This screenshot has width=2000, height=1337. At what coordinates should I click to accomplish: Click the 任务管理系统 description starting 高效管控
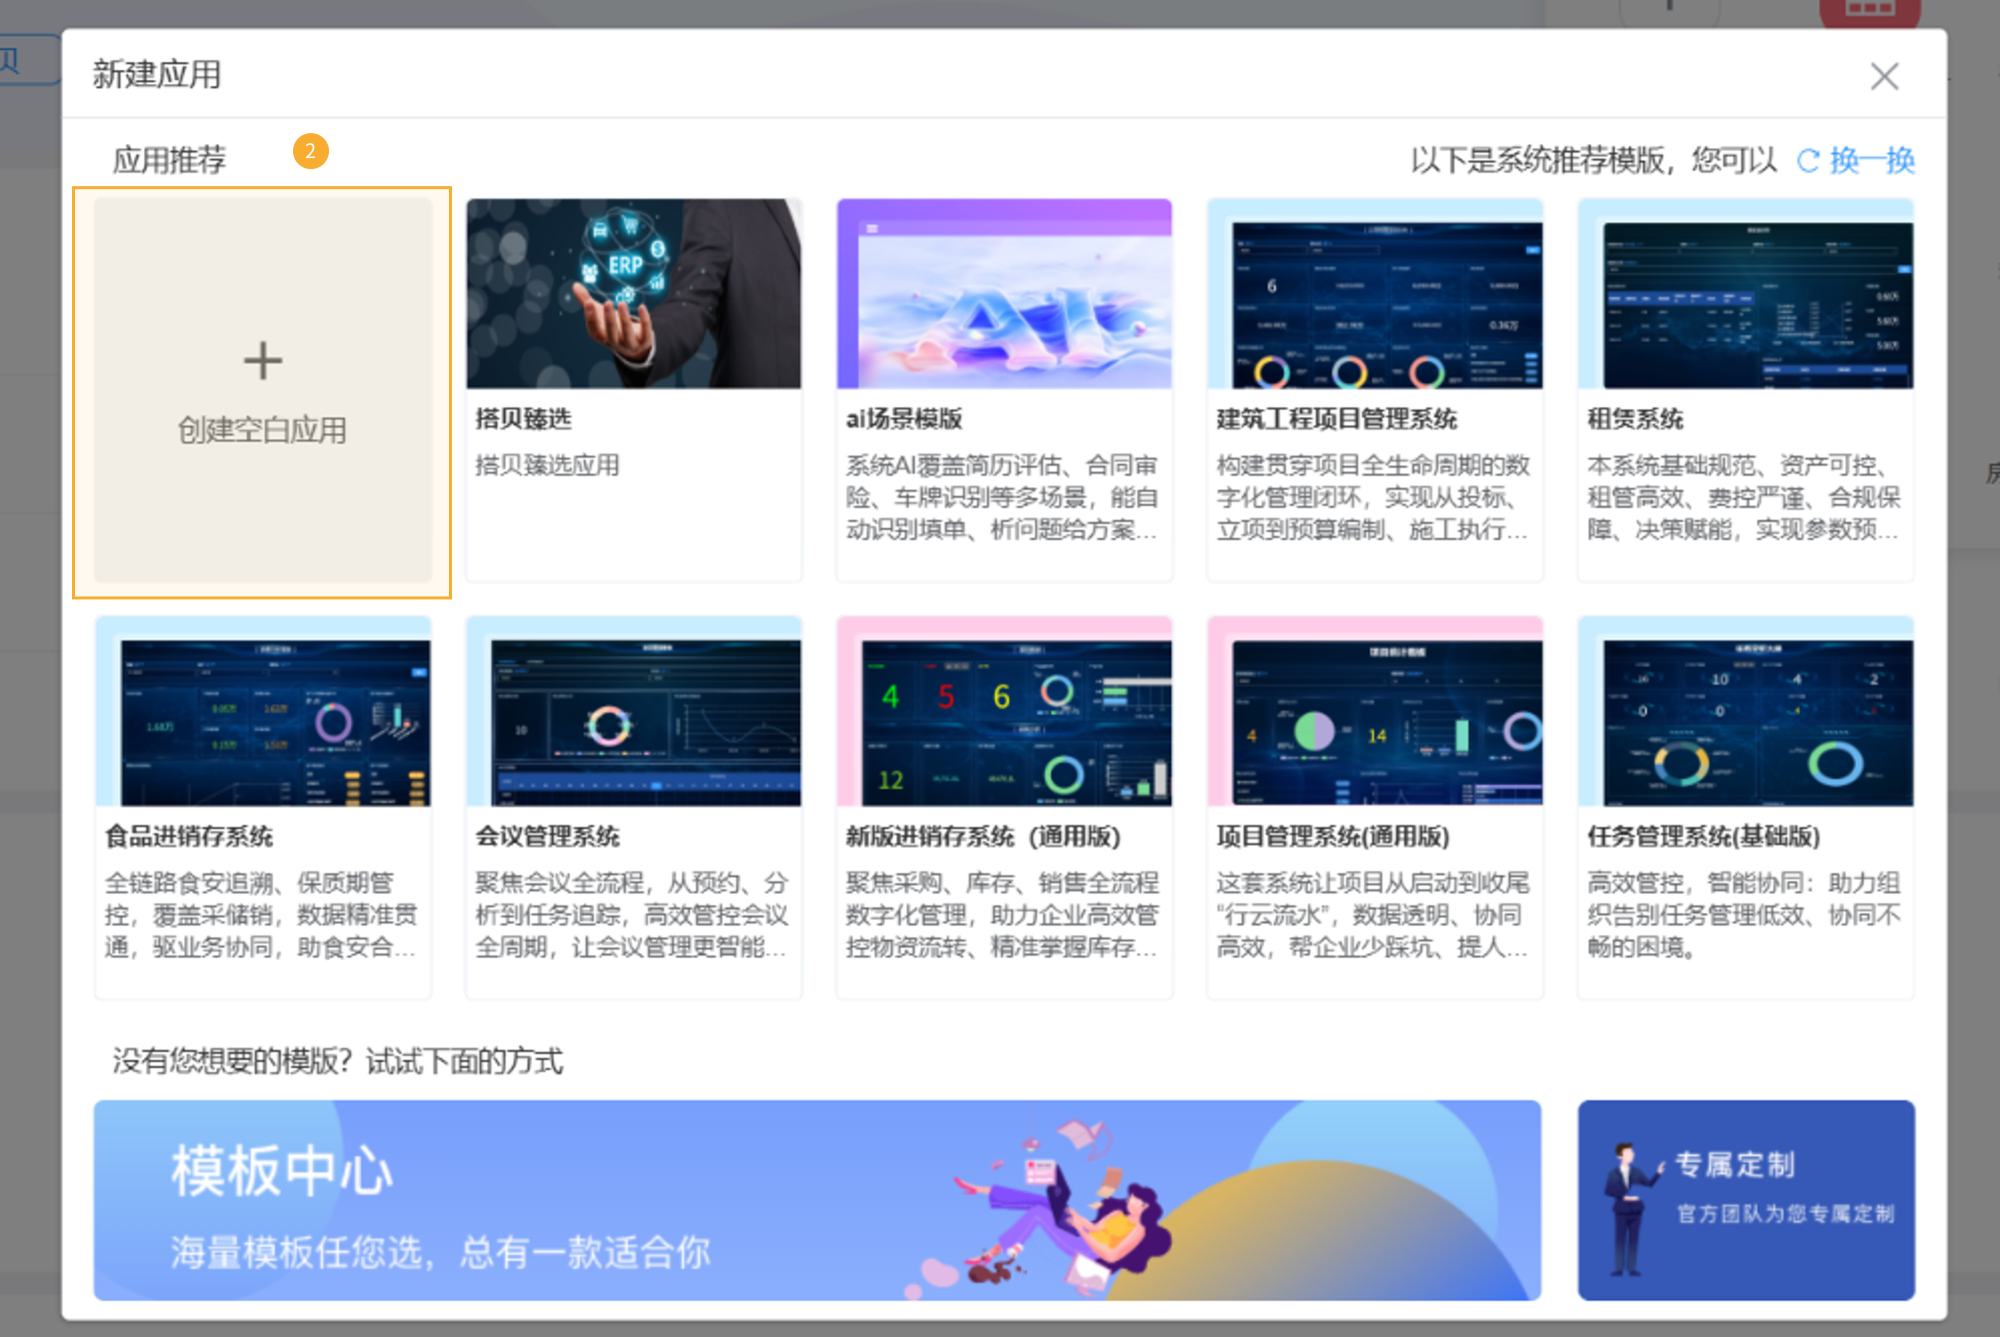pyautogui.click(x=1743, y=915)
